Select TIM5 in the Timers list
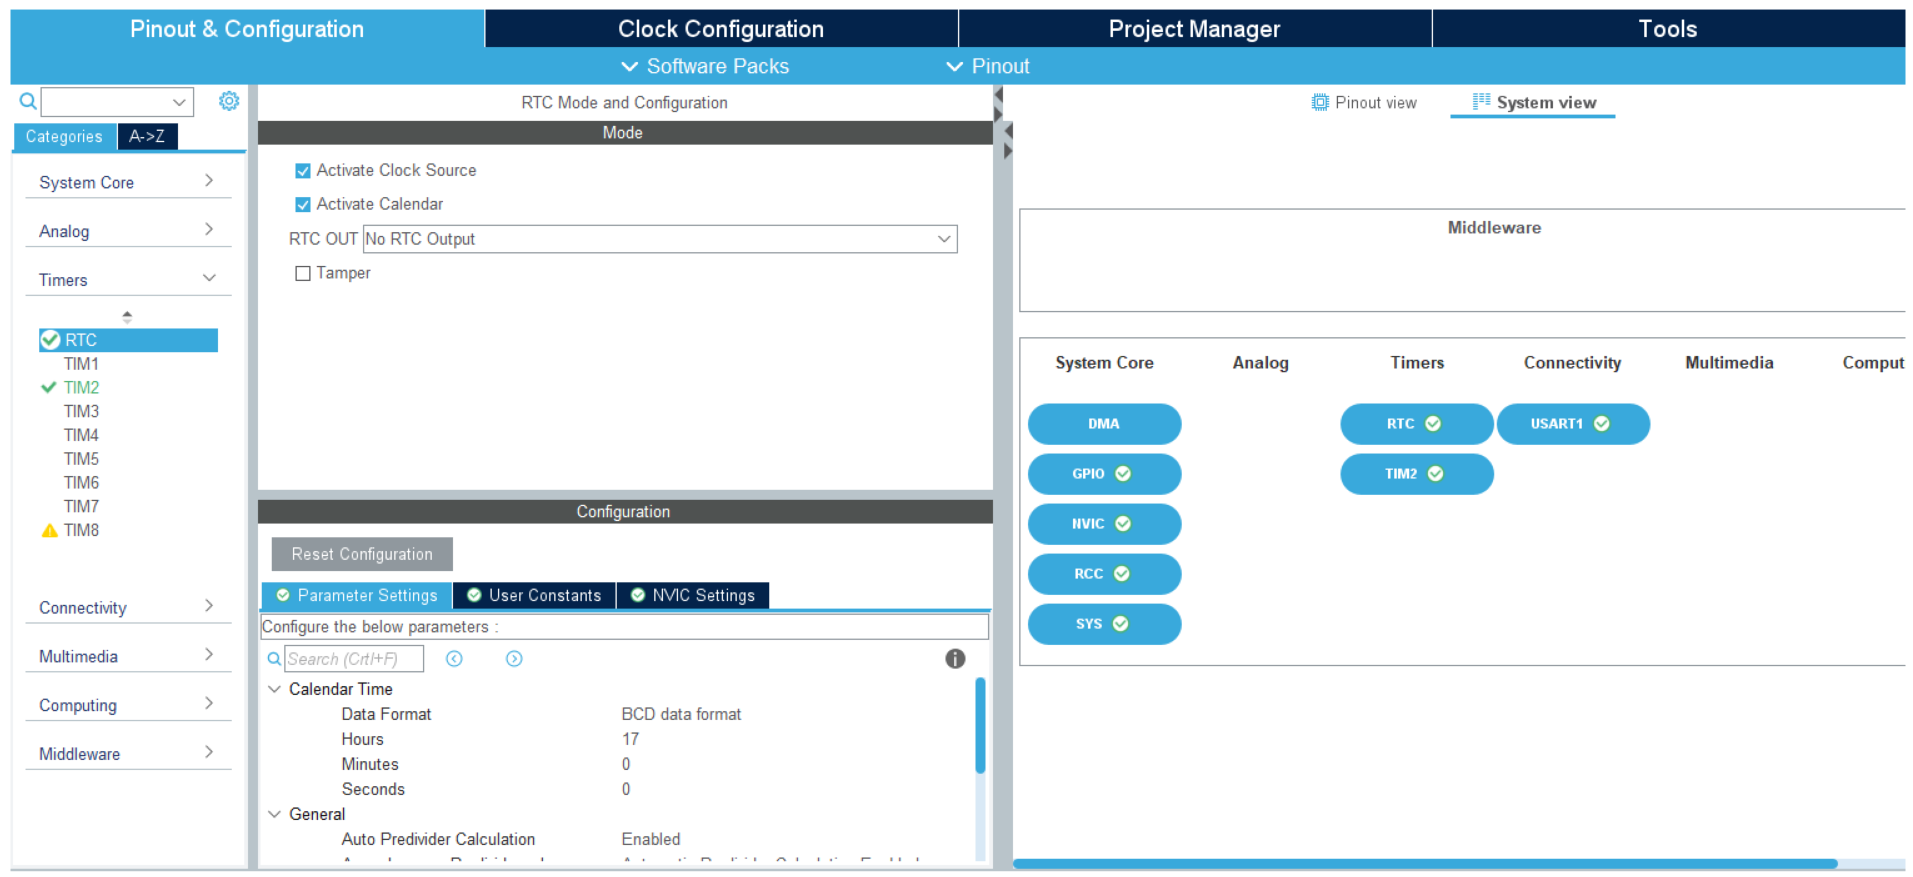The width and height of the screenshot is (1913, 877). pyautogui.click(x=81, y=459)
